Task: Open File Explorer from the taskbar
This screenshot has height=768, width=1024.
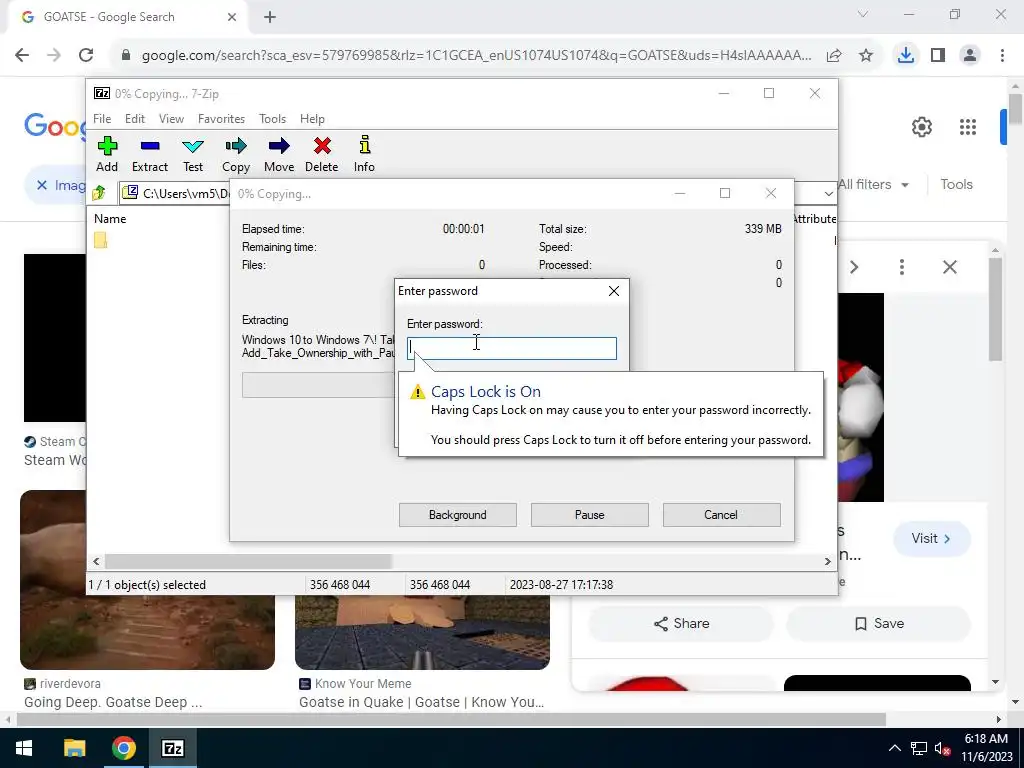Action: point(74,748)
